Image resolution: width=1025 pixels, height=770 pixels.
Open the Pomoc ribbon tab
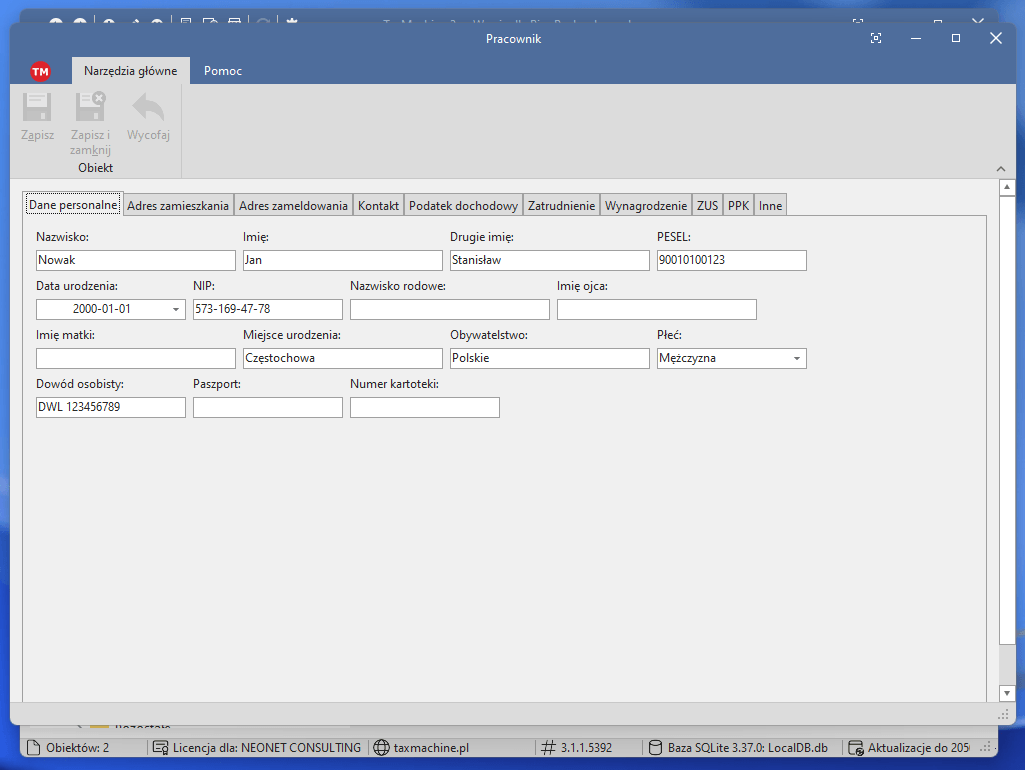[x=222, y=71]
